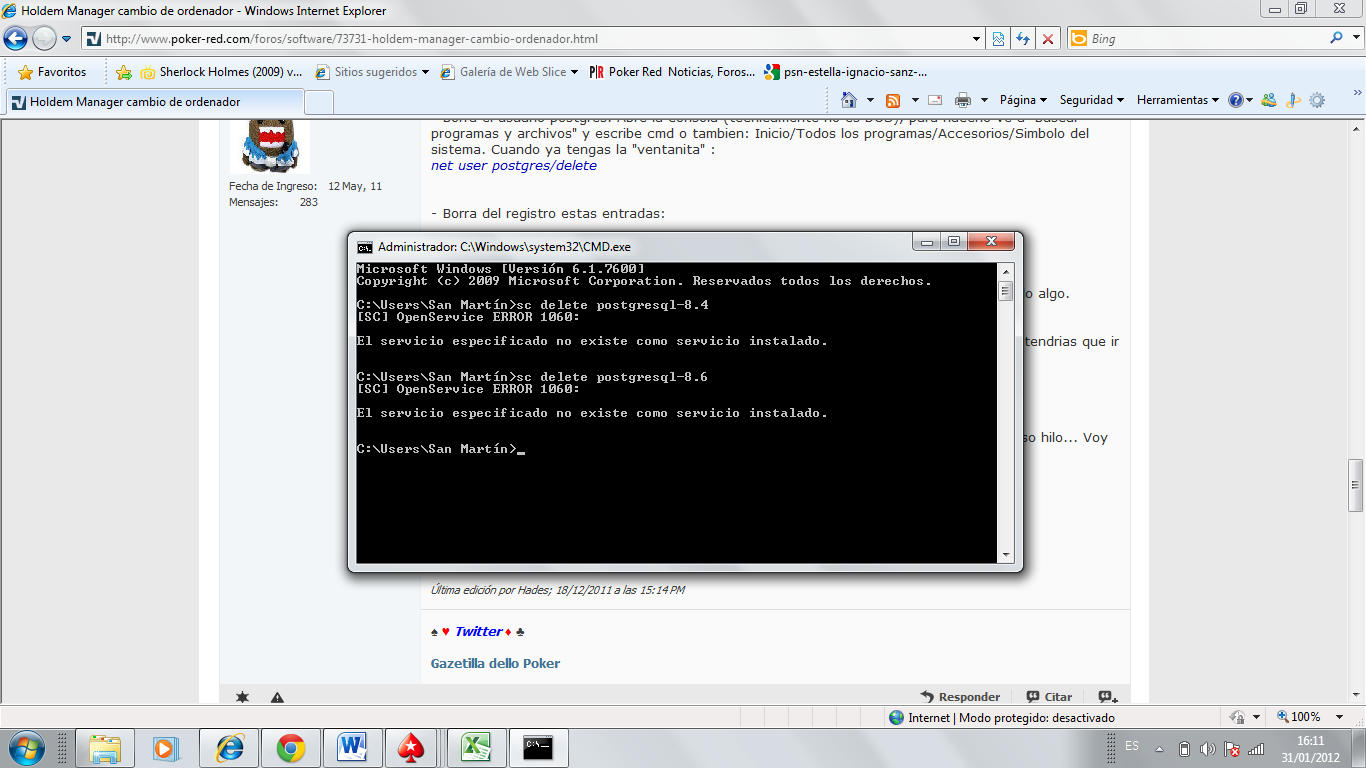The width and height of the screenshot is (1366, 768).
Task: Click the Internet zone globe icon in status bar
Action: pyautogui.click(x=897, y=717)
